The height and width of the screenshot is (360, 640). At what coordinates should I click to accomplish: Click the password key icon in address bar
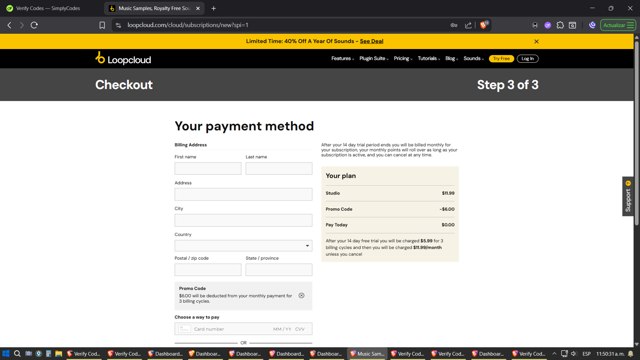pyautogui.click(x=454, y=25)
